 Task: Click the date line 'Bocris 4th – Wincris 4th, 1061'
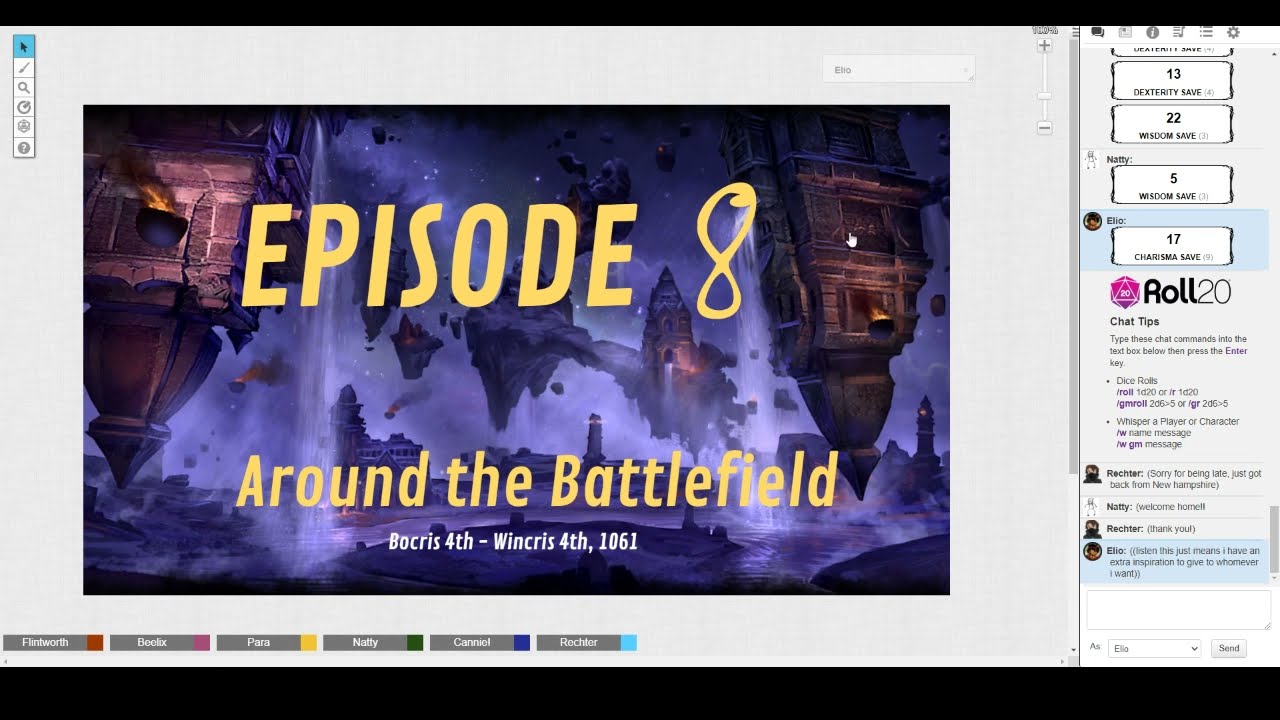point(513,541)
